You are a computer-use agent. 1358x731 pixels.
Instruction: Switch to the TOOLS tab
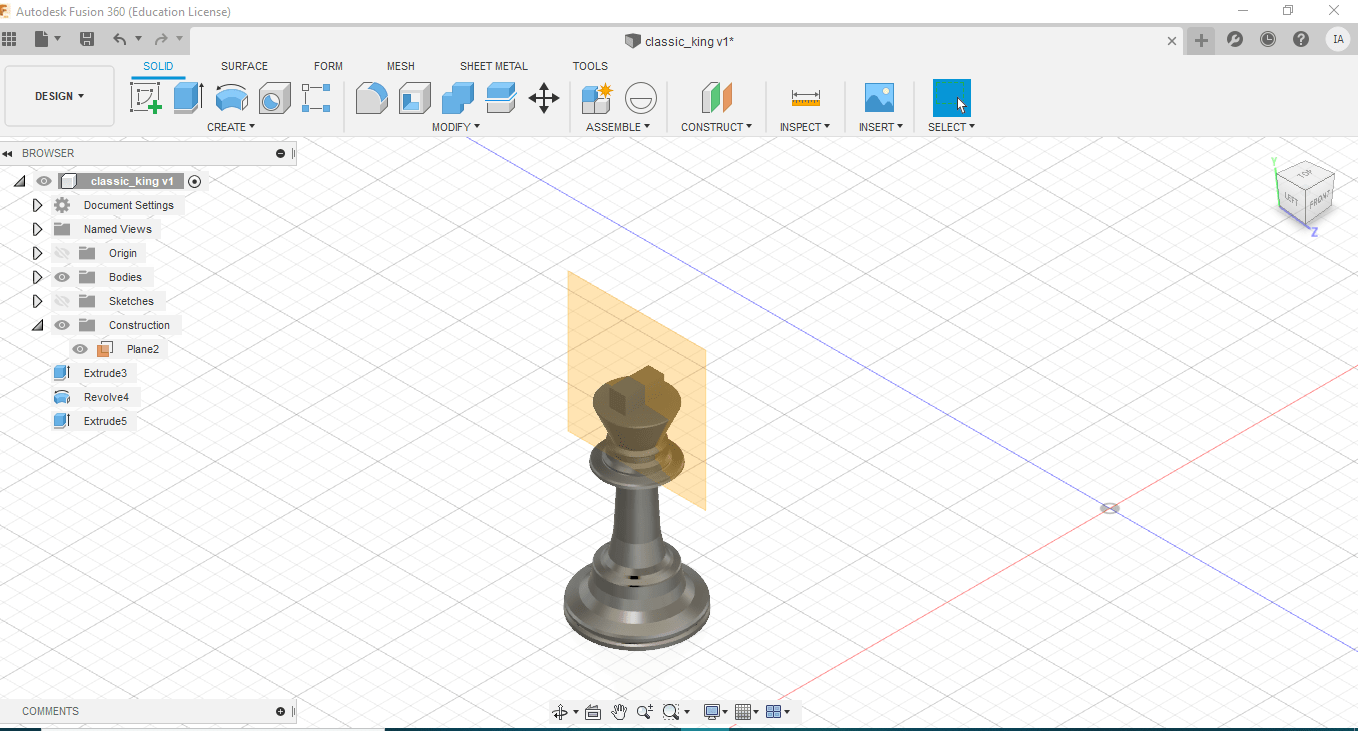click(590, 66)
